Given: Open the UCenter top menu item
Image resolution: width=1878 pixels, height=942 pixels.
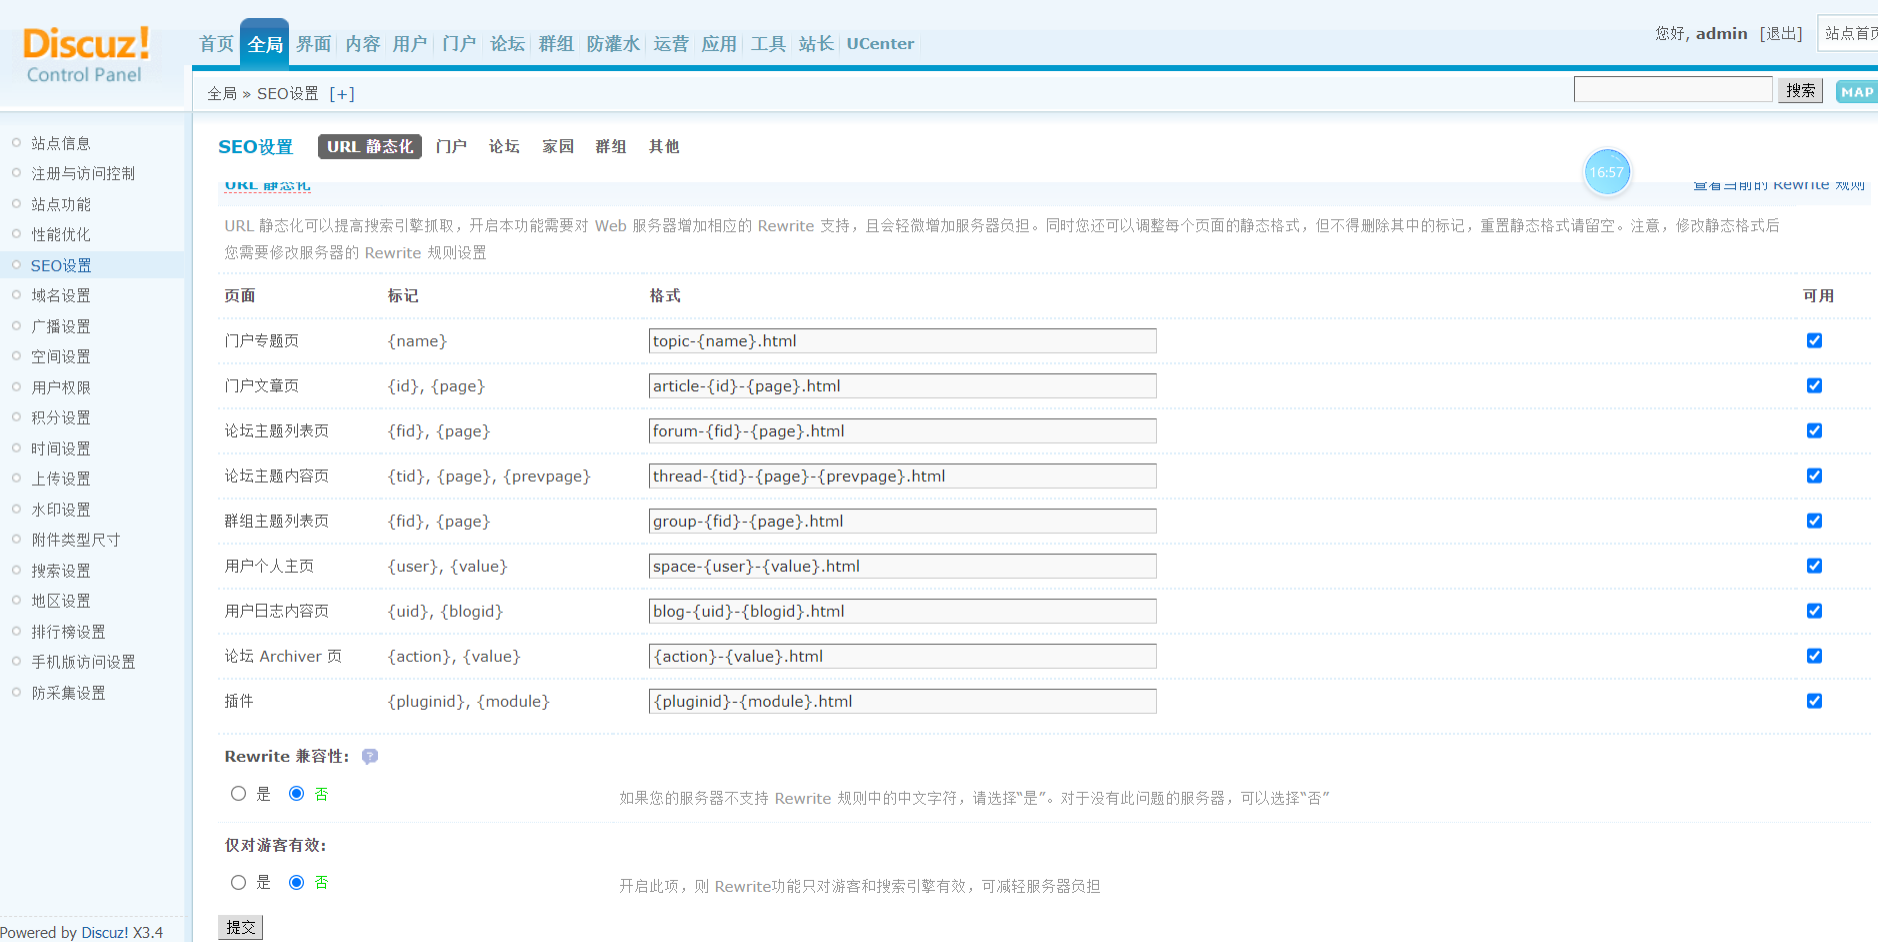Looking at the screenshot, I should 880,44.
